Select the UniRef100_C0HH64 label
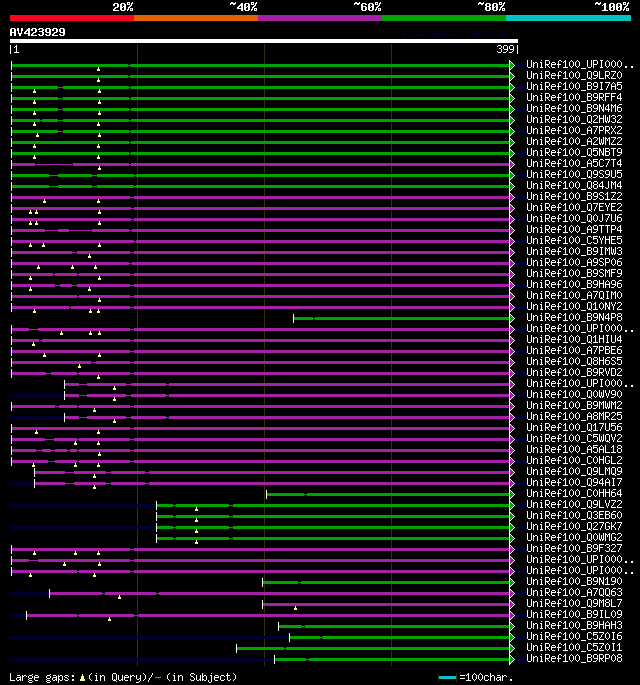 click(x=574, y=493)
